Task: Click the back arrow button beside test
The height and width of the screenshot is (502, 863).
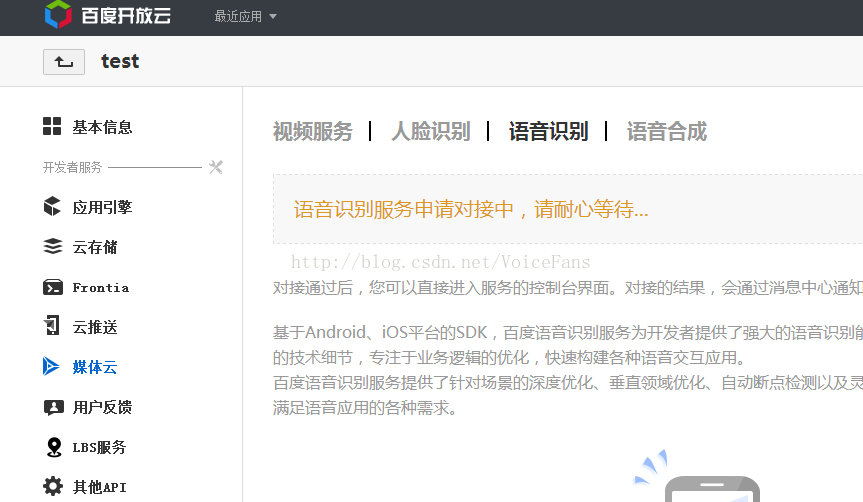Action: coord(64,62)
